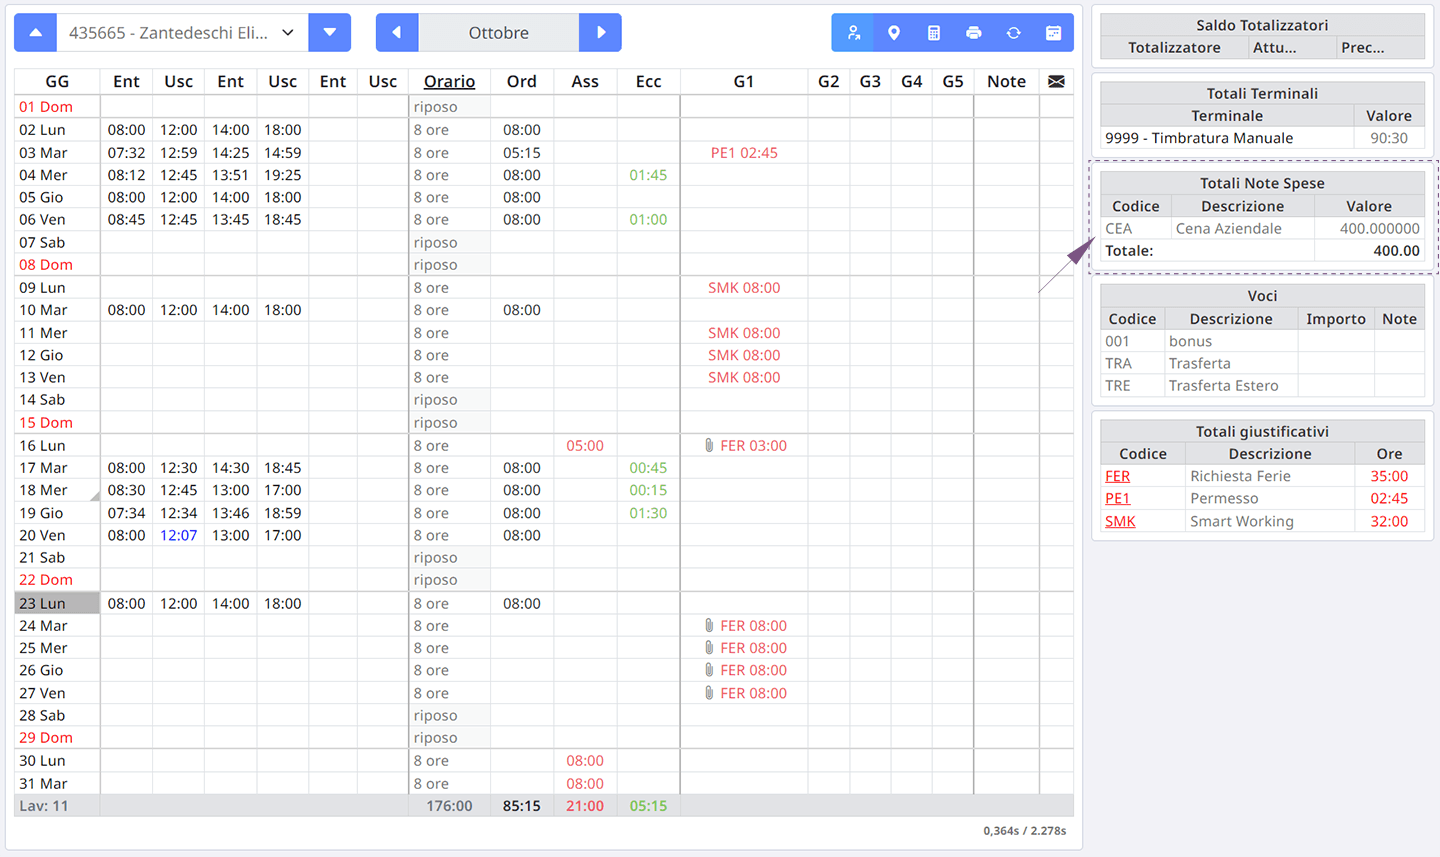
Task: Click 9999 - Timbratura Manuale terminal row
Action: (x=1262, y=139)
